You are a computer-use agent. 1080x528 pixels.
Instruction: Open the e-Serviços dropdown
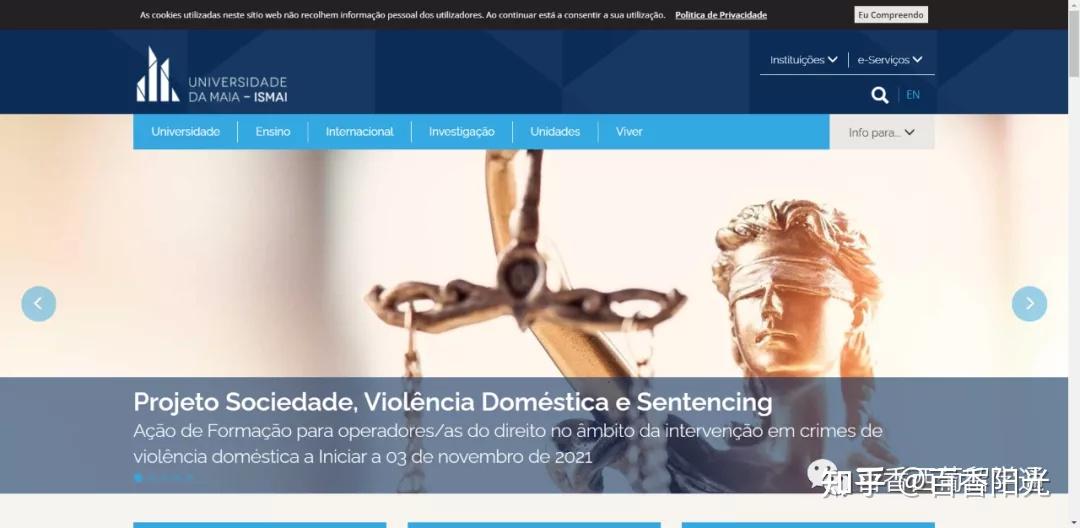(x=890, y=60)
